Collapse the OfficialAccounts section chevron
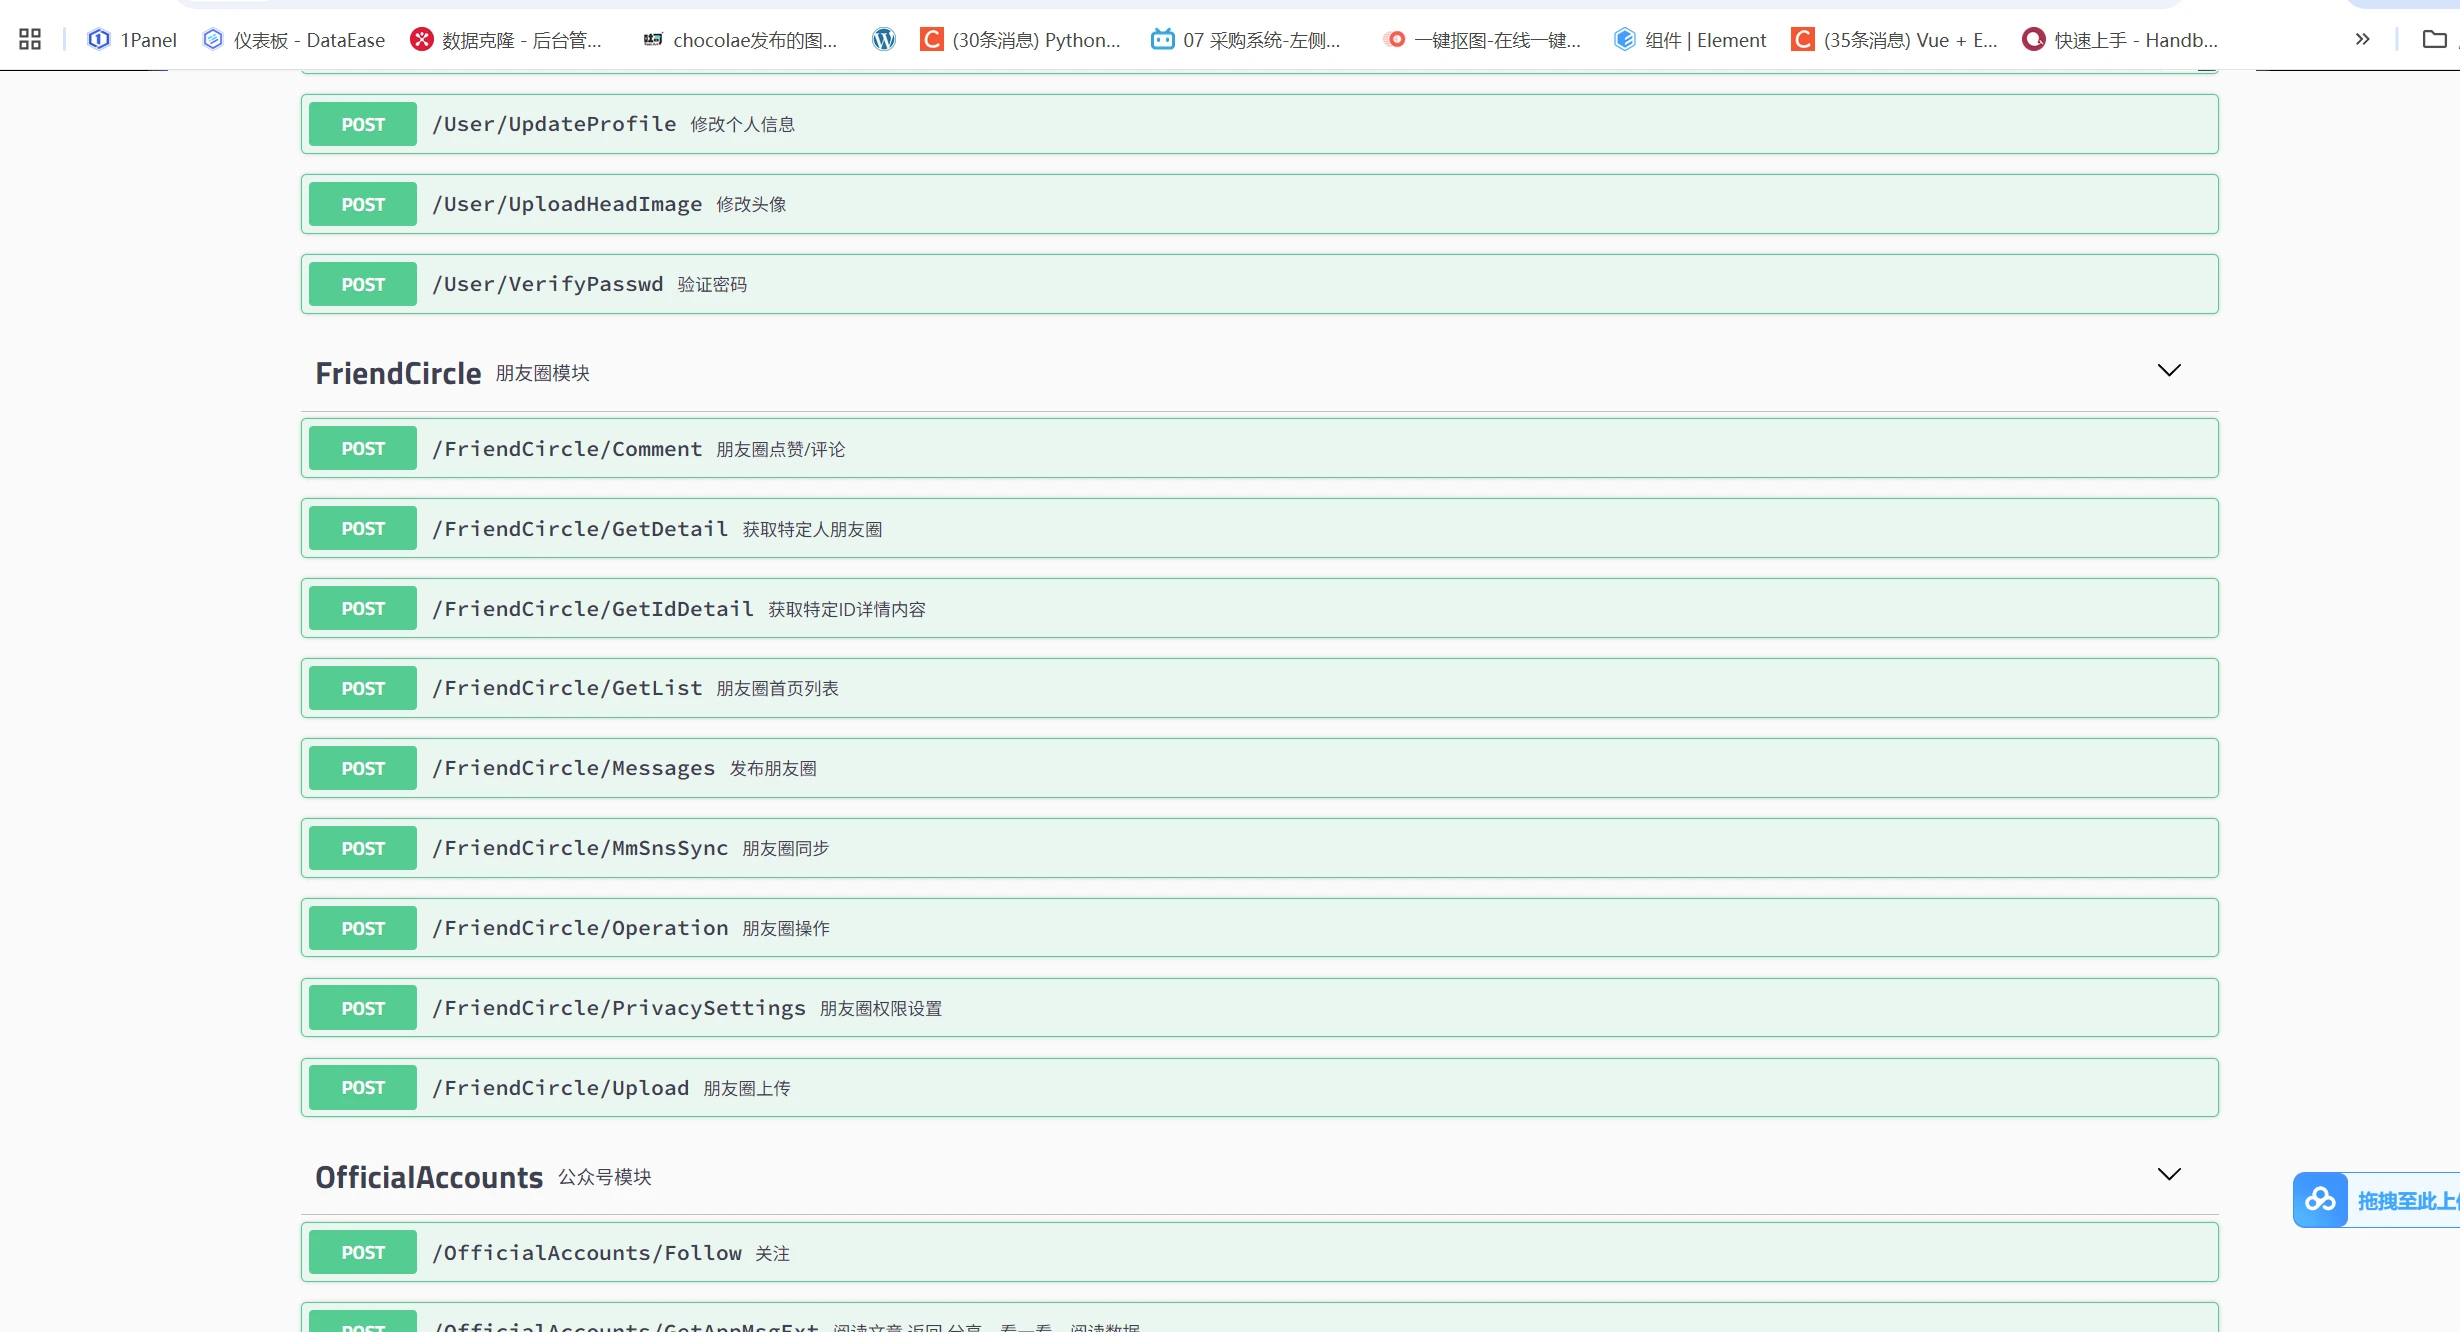This screenshot has width=2460, height=1332. pos(2168,1175)
